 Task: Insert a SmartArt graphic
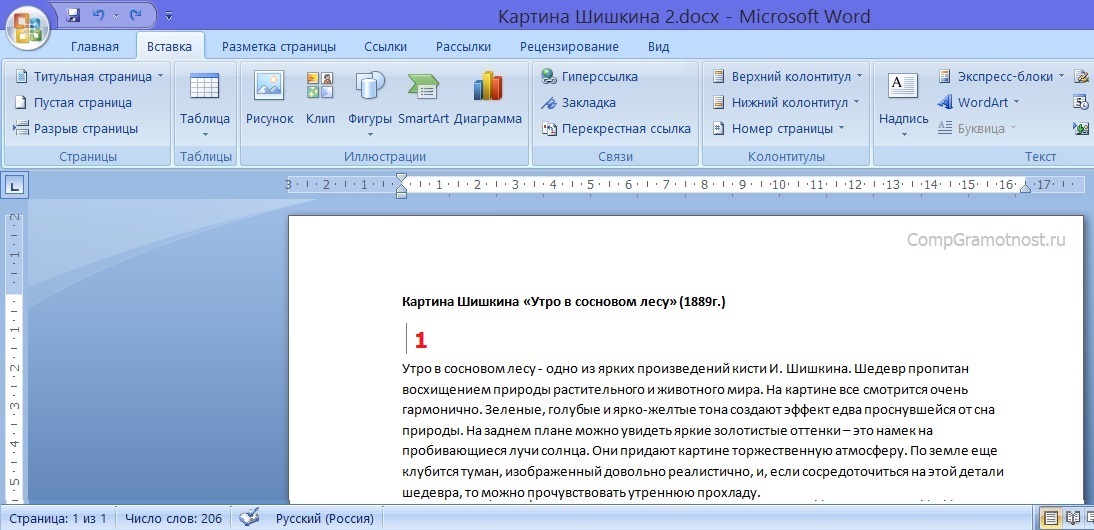pos(423,99)
